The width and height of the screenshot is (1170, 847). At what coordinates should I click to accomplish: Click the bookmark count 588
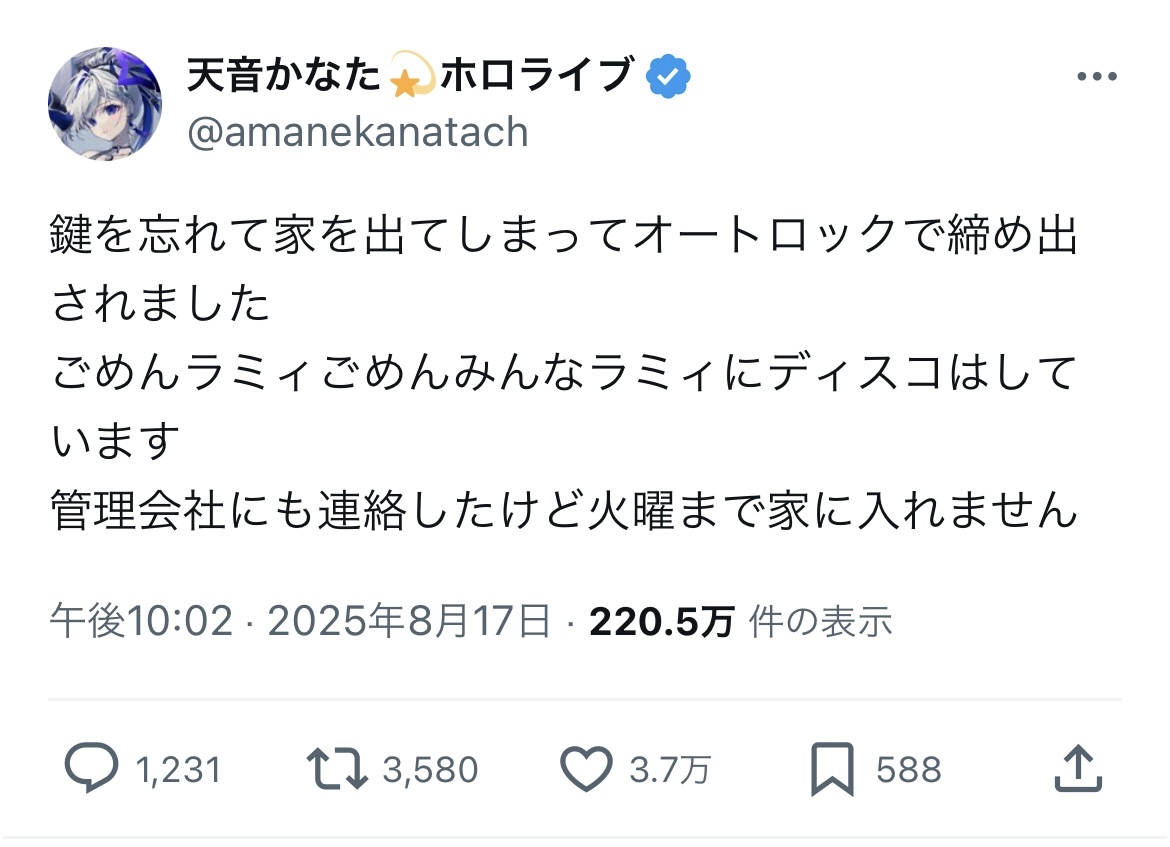(908, 770)
